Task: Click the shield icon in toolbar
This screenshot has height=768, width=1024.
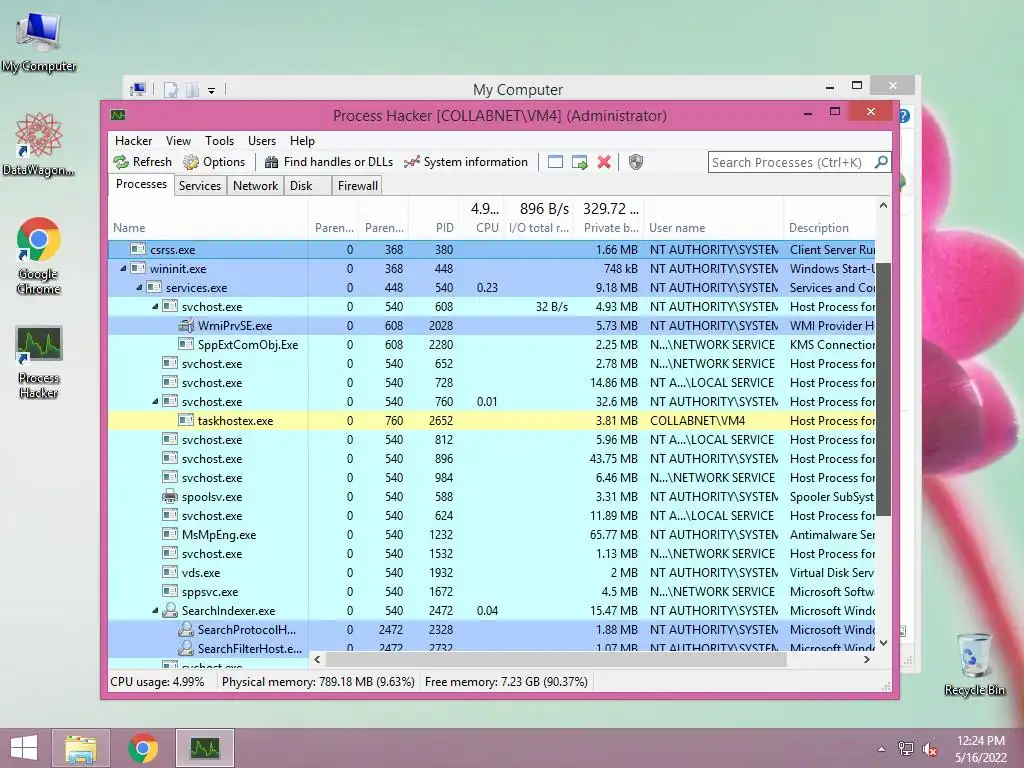Action: (x=635, y=162)
